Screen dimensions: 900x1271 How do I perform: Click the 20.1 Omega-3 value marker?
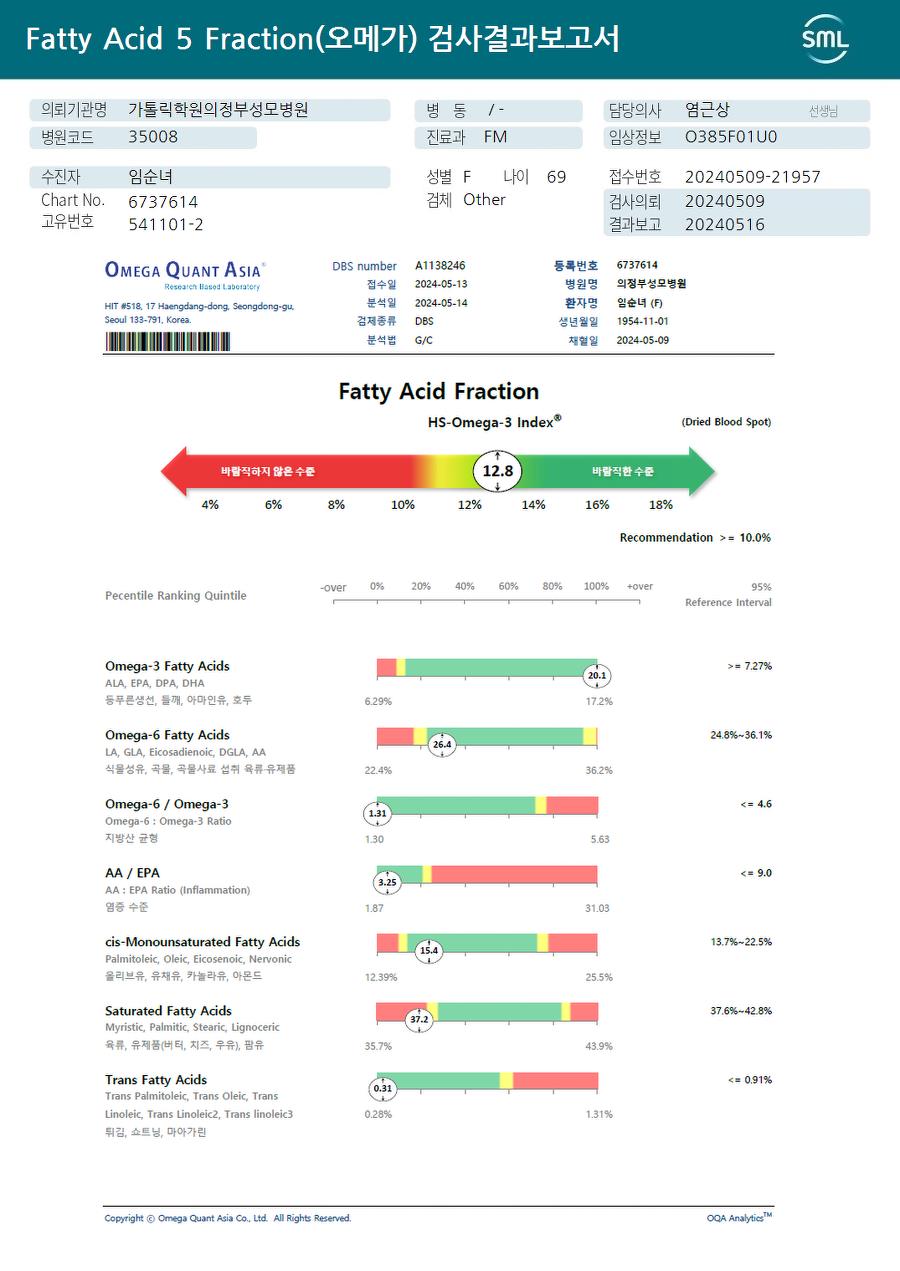pyautogui.click(x=597, y=676)
